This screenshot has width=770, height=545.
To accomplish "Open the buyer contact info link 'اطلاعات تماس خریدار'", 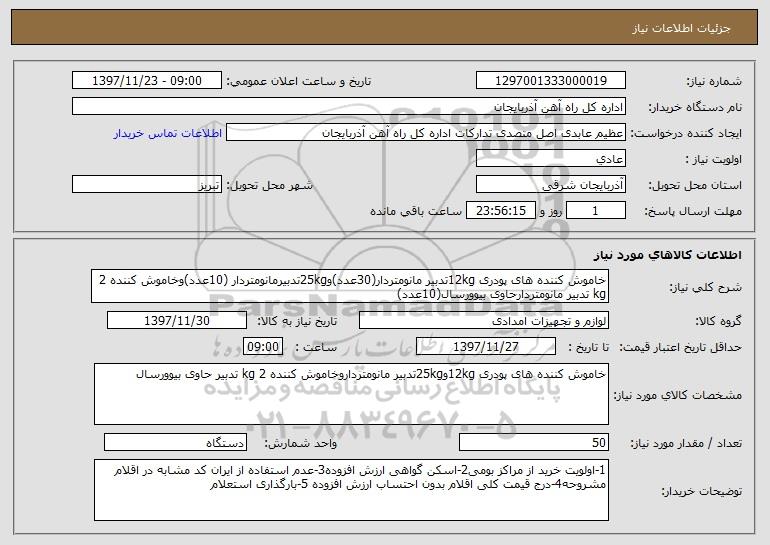I will tap(168, 134).
